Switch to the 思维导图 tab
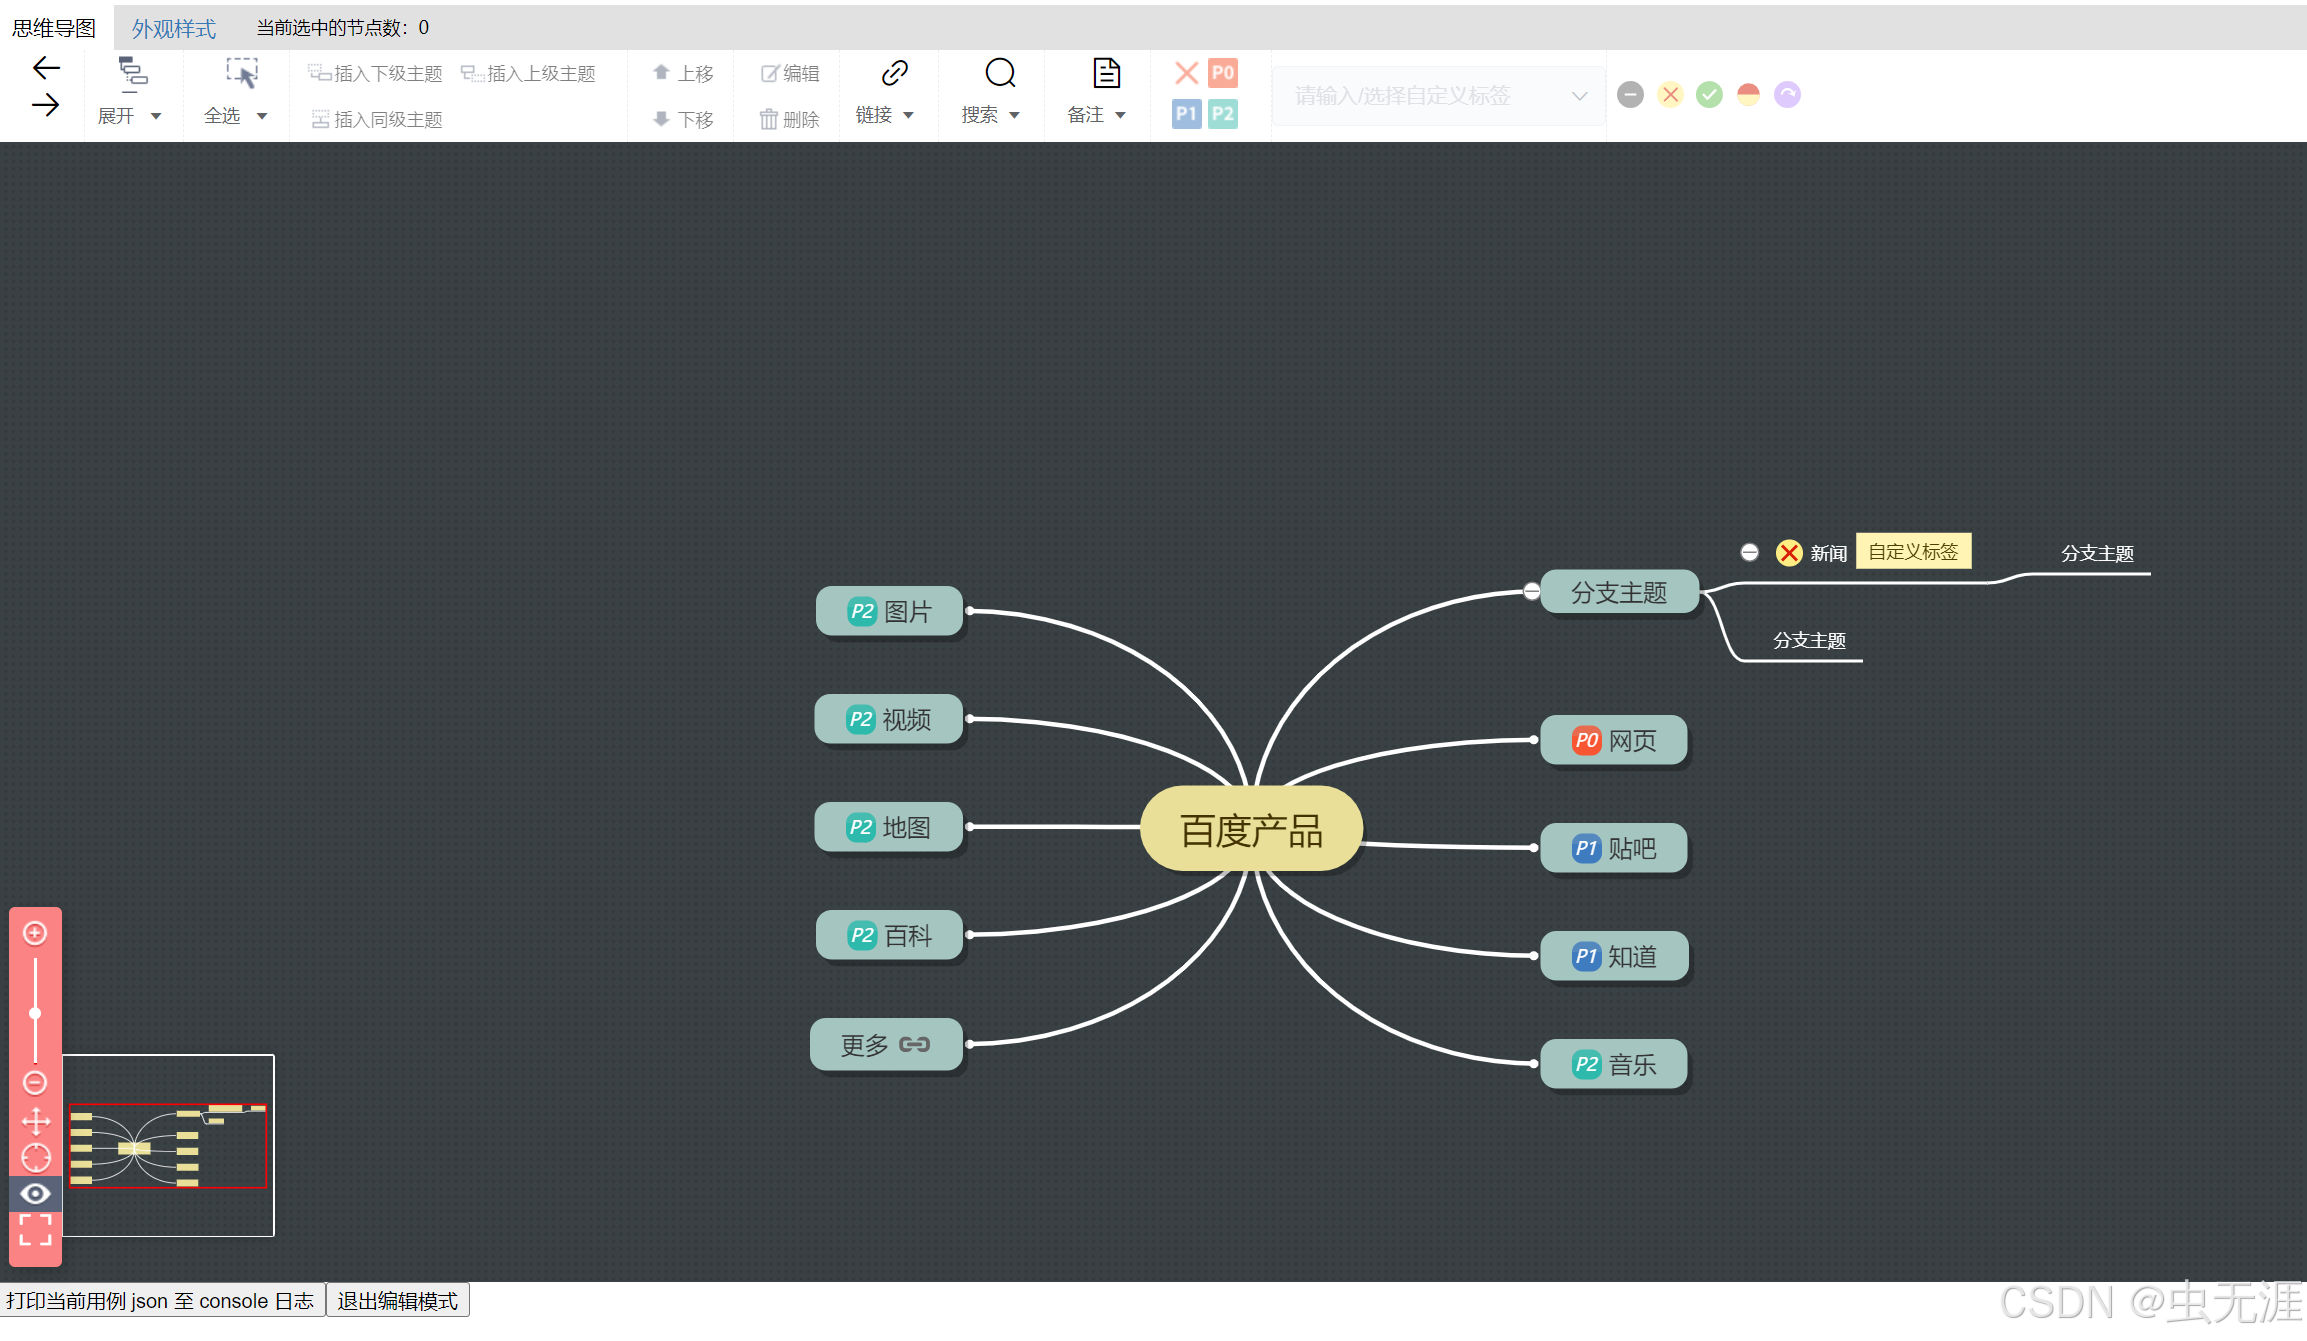The image size is (2307, 1341). 54,28
